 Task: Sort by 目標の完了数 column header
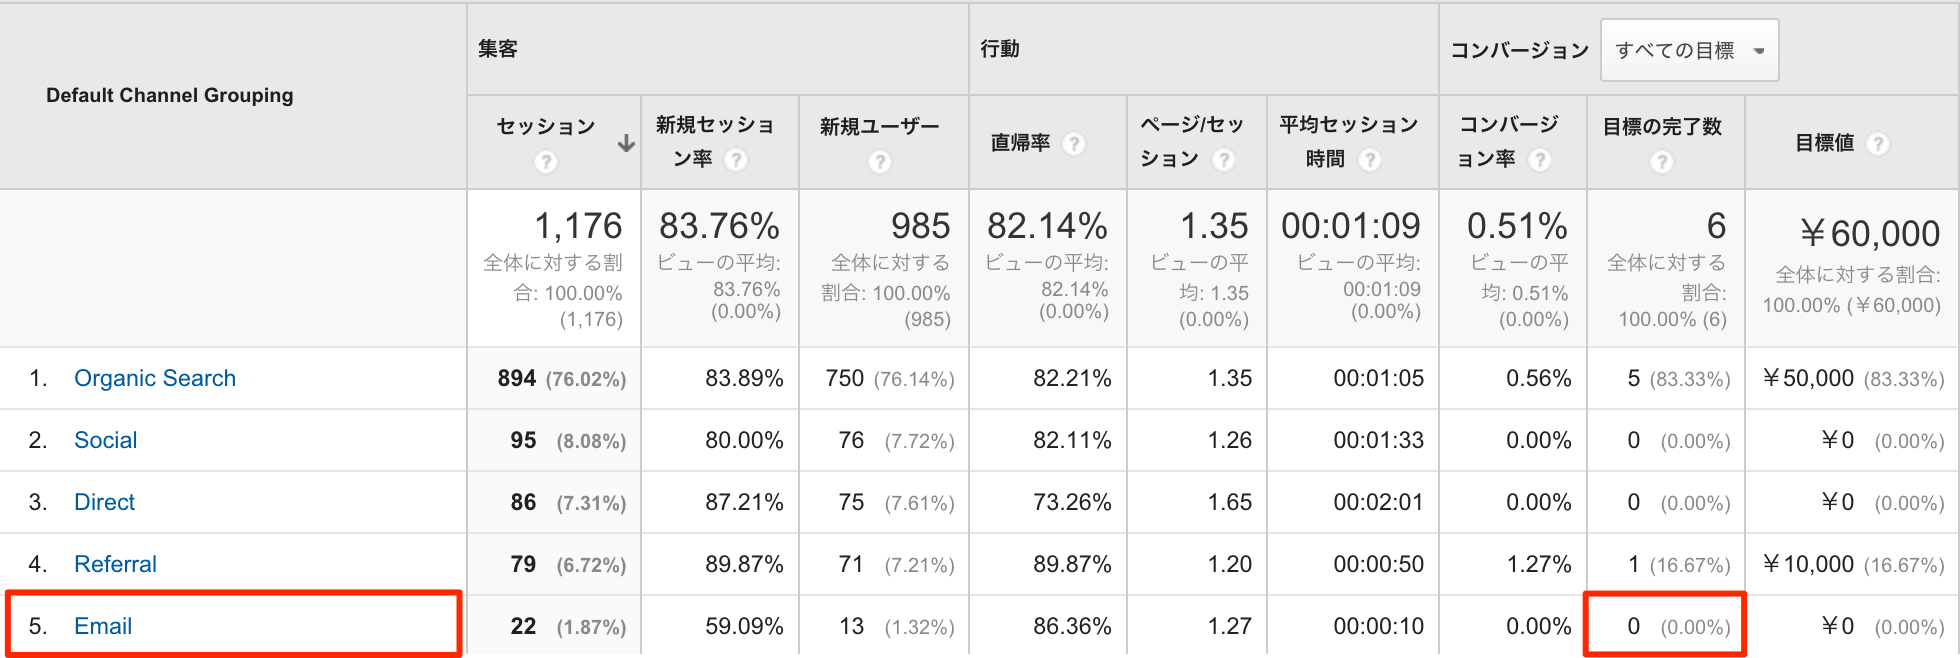point(1662,127)
